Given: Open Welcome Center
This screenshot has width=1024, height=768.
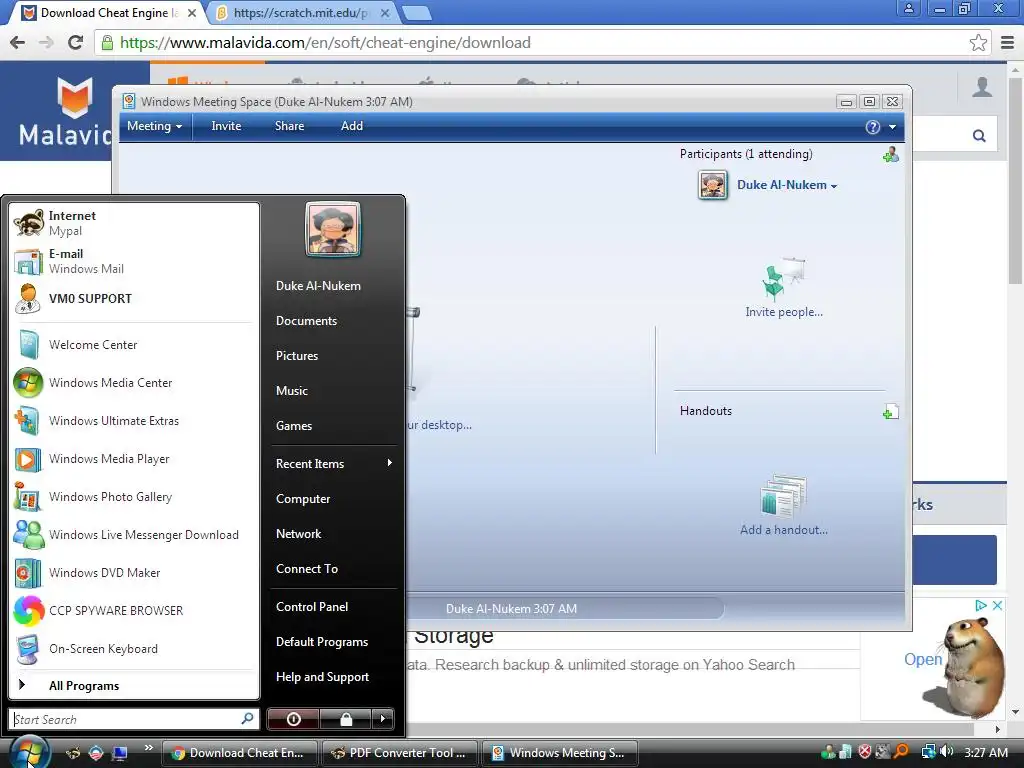Looking at the screenshot, I should (133, 344).
